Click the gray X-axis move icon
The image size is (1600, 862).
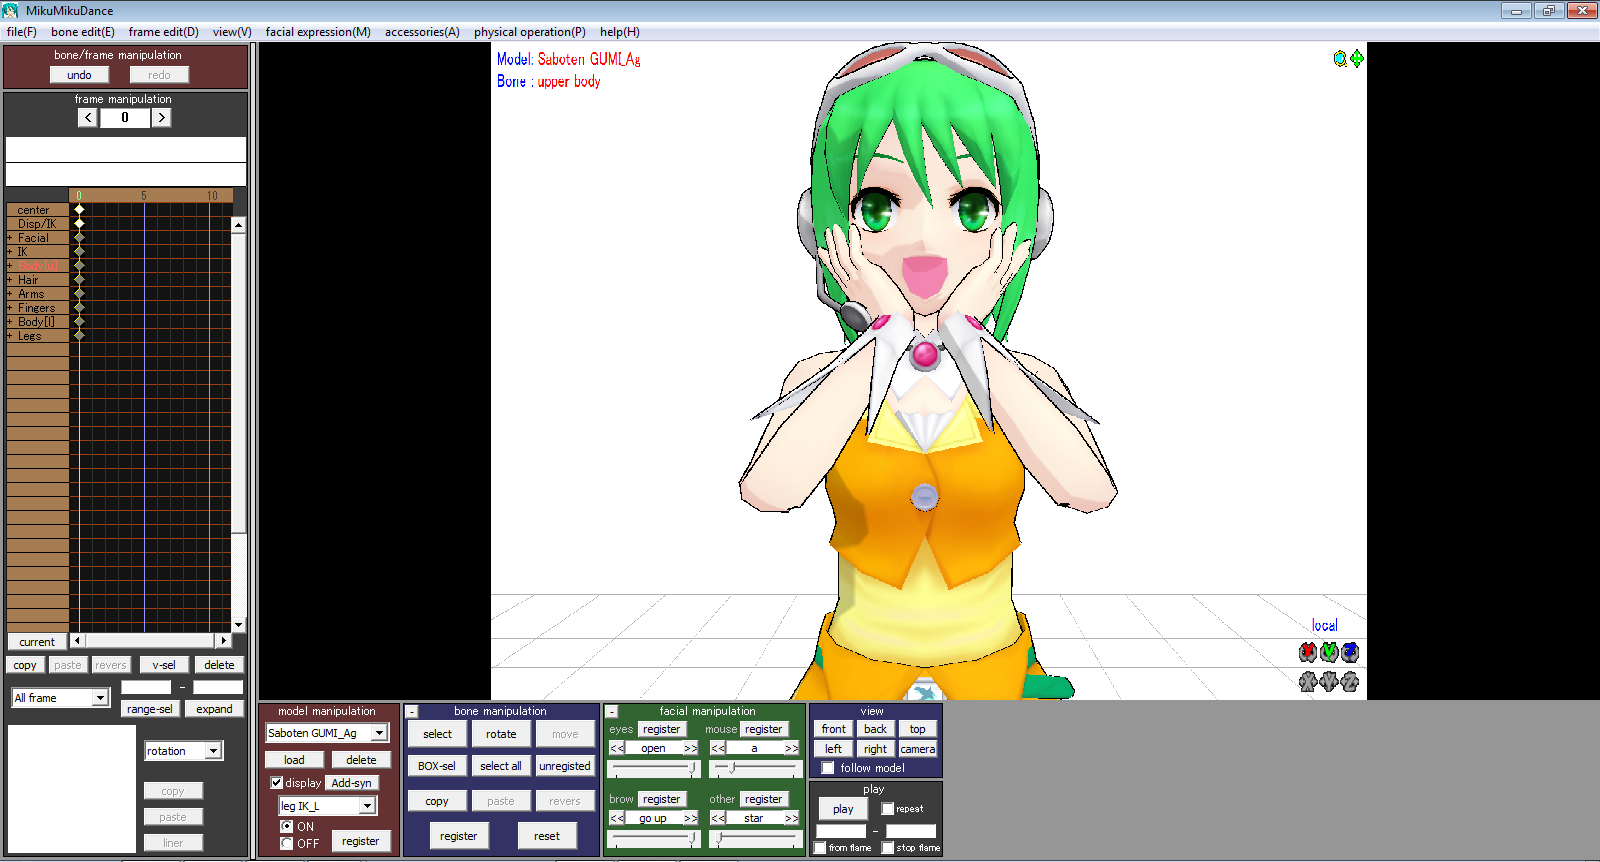[1308, 682]
